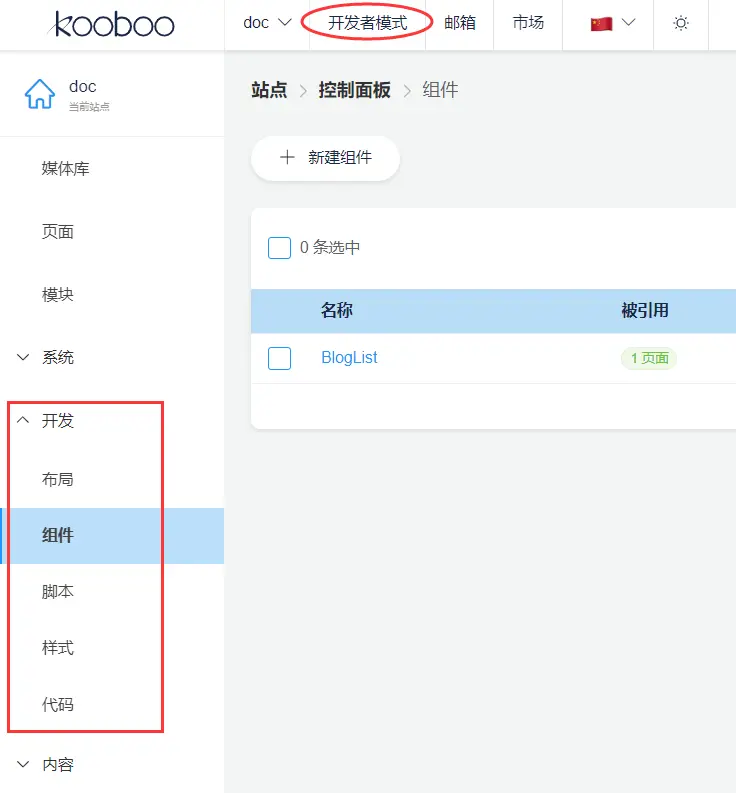This screenshot has width=736, height=793.
Task: Click the home icon beside doc
Action: [x=40, y=95]
